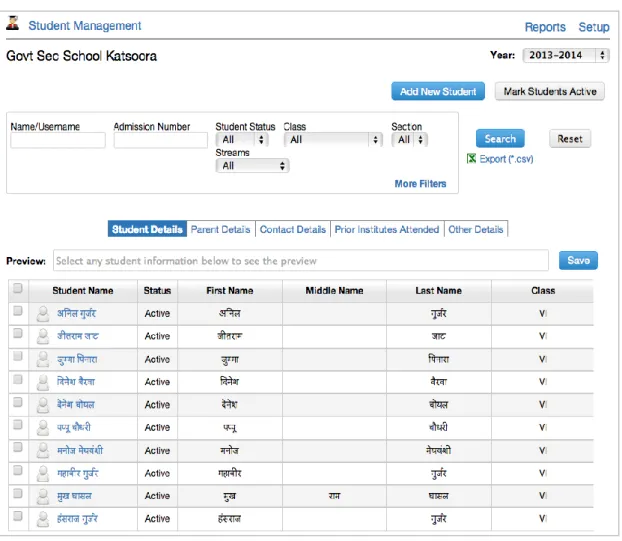622x541 pixels.
Task: Click avatar icon in अनिल गुर्जर row
Action: tap(43, 313)
